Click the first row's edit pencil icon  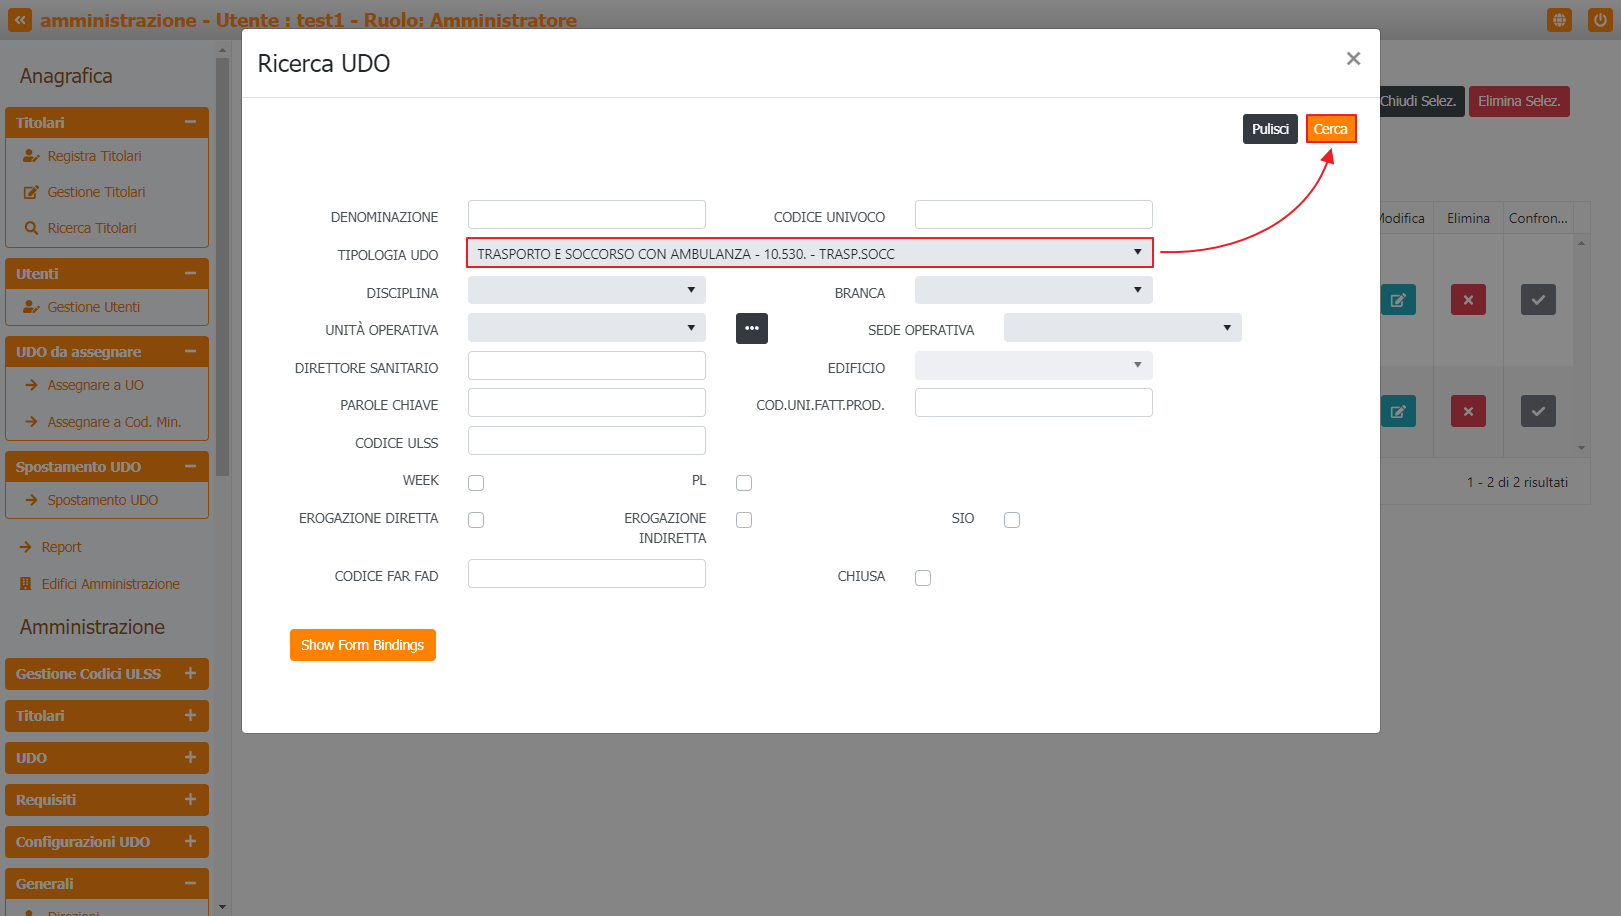pos(1397,300)
